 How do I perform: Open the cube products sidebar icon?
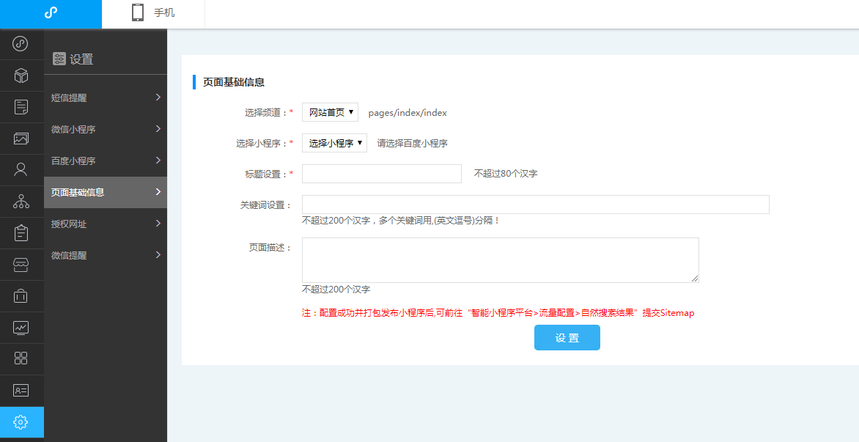[21, 76]
